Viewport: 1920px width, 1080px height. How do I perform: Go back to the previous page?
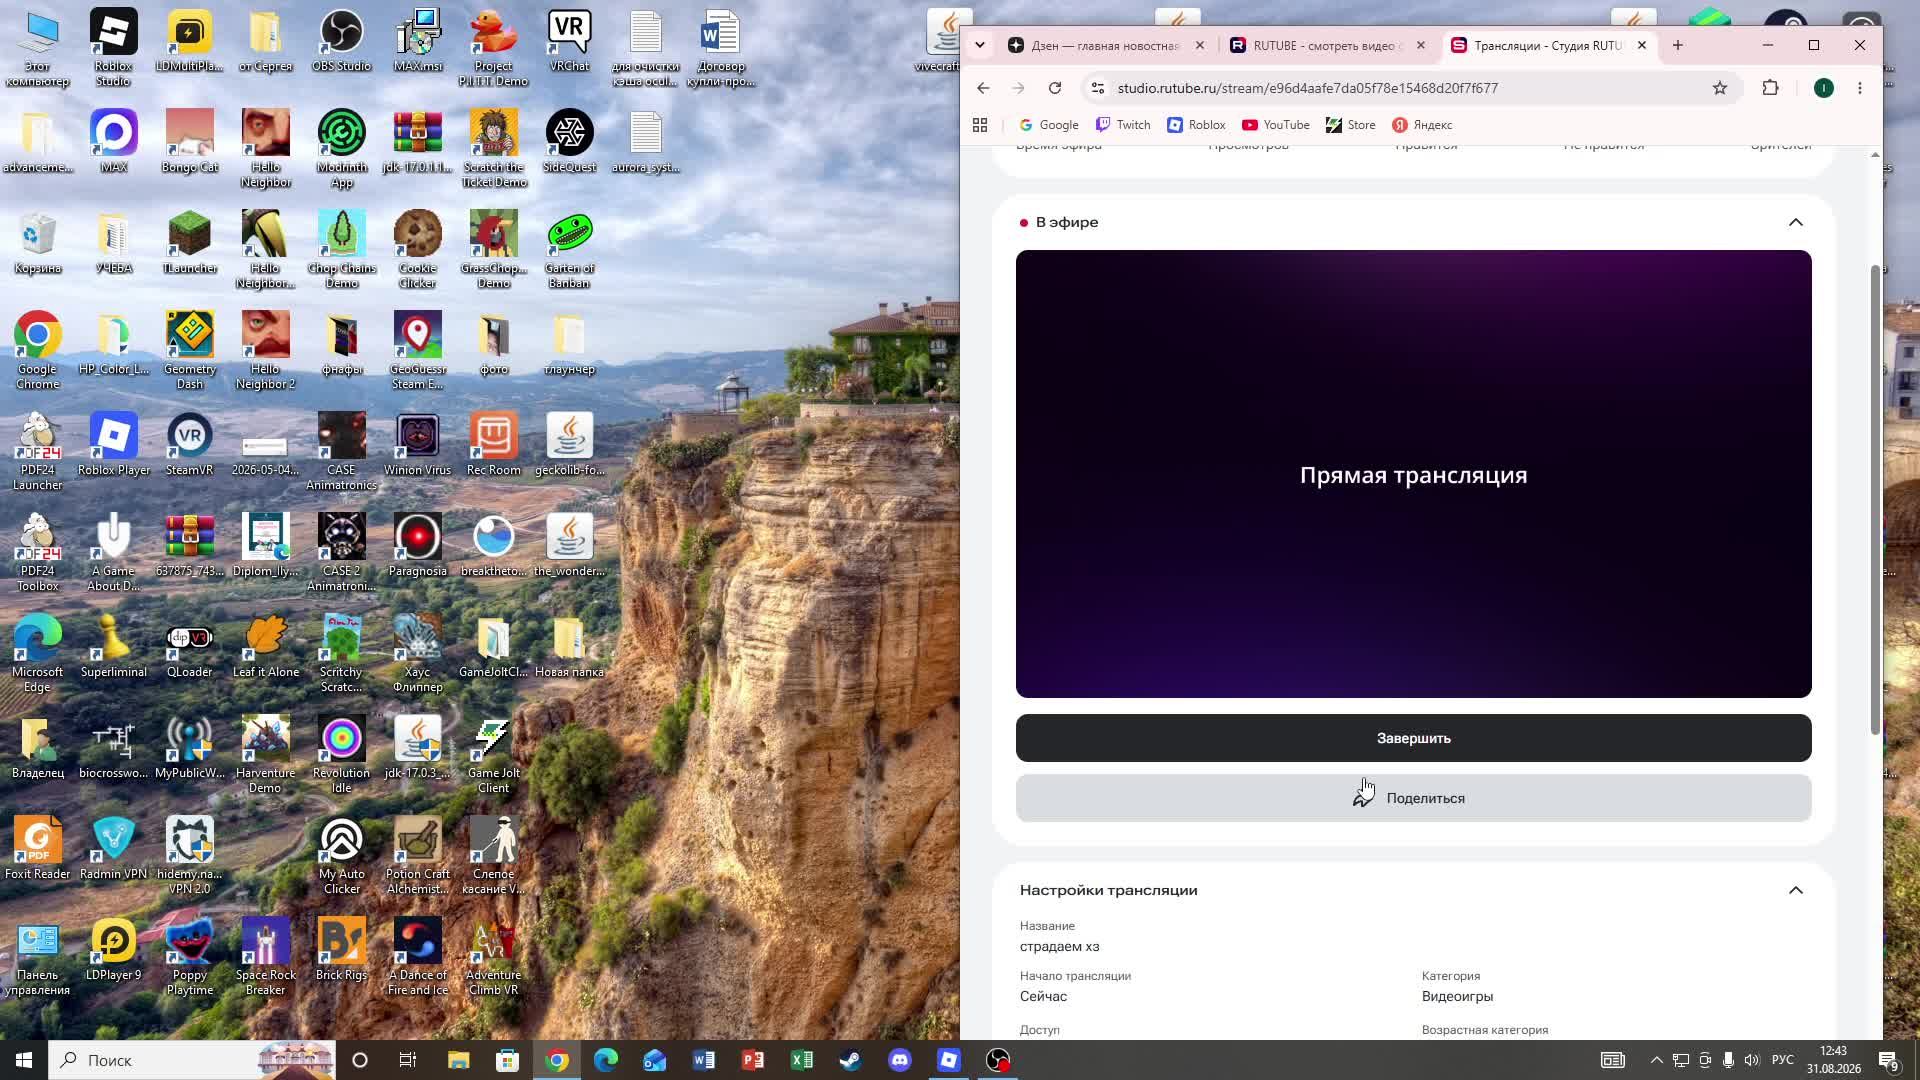(x=983, y=88)
